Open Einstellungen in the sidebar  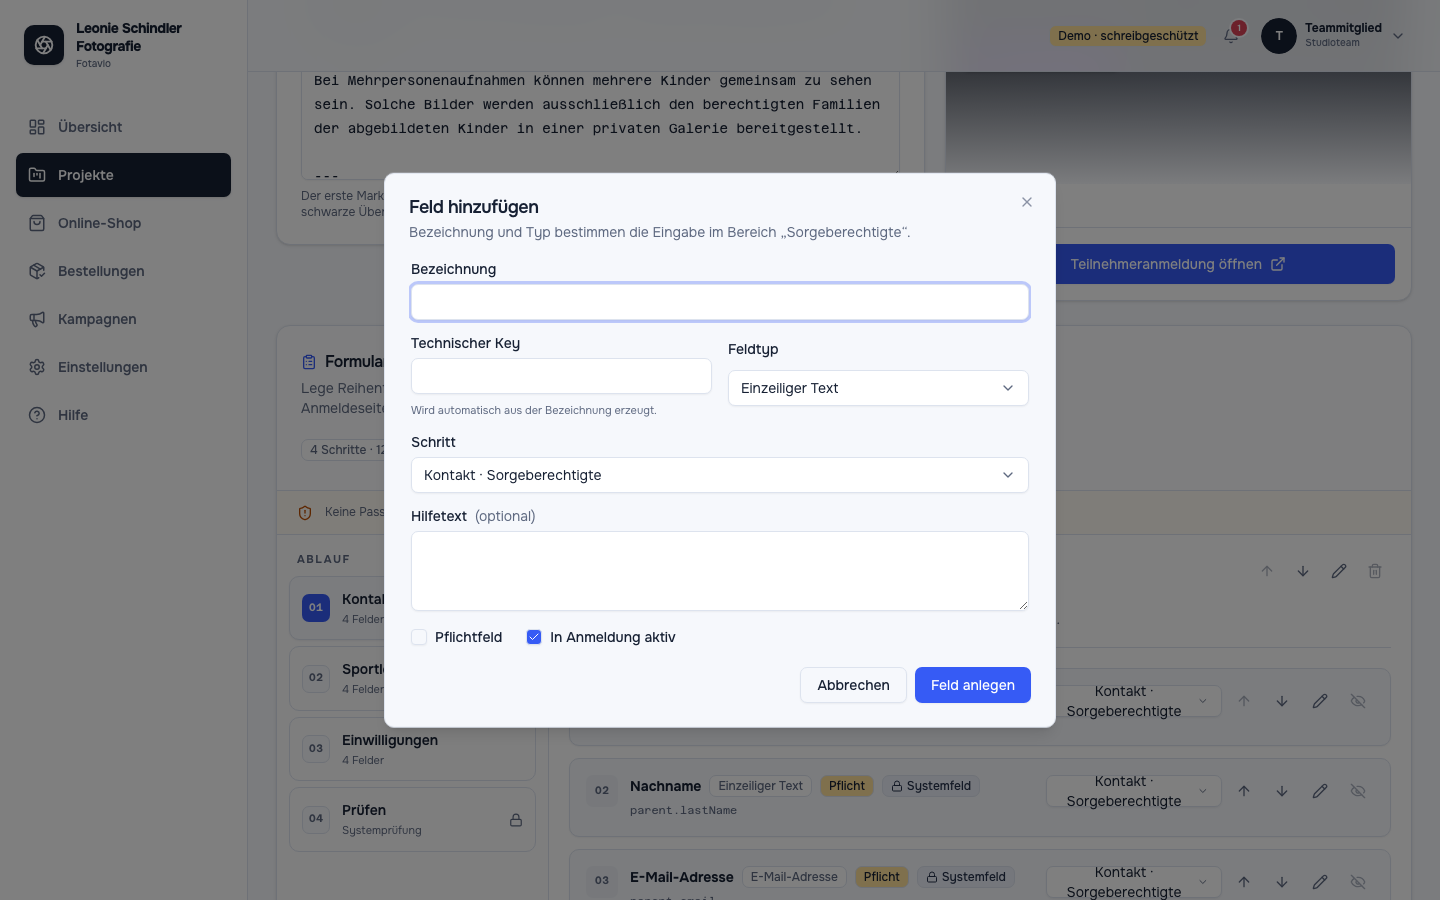point(123,367)
